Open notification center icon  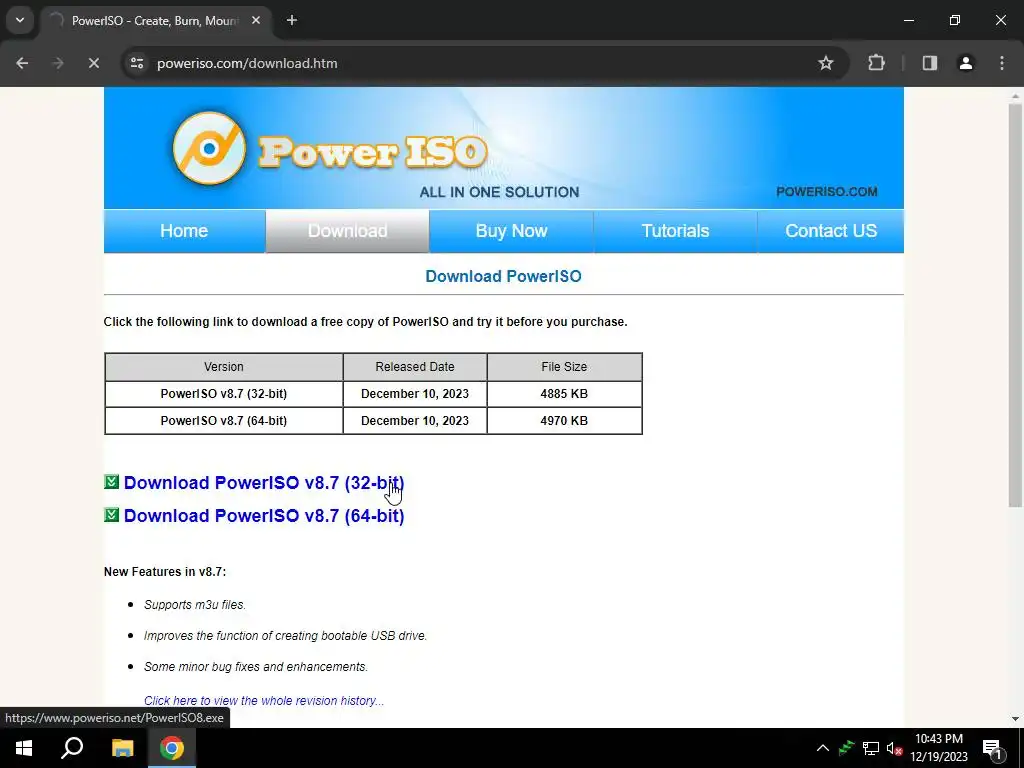tap(992, 748)
